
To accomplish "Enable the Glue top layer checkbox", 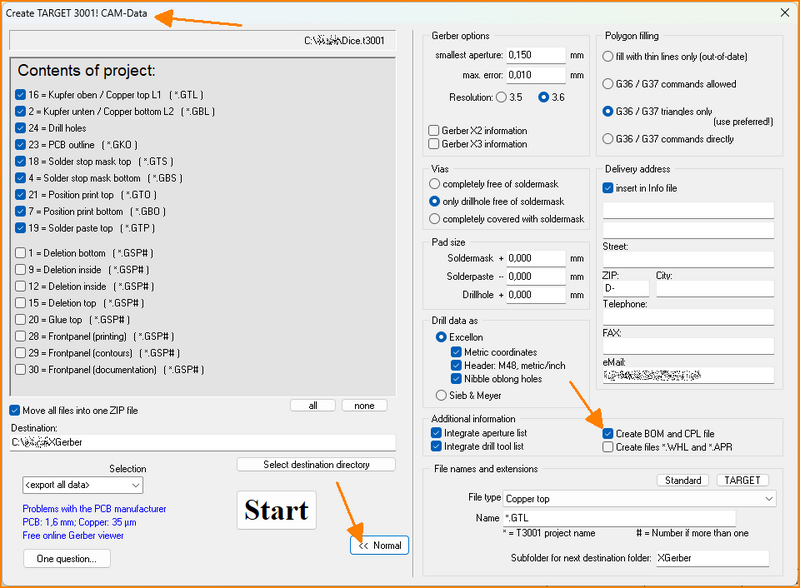I will point(21,319).
